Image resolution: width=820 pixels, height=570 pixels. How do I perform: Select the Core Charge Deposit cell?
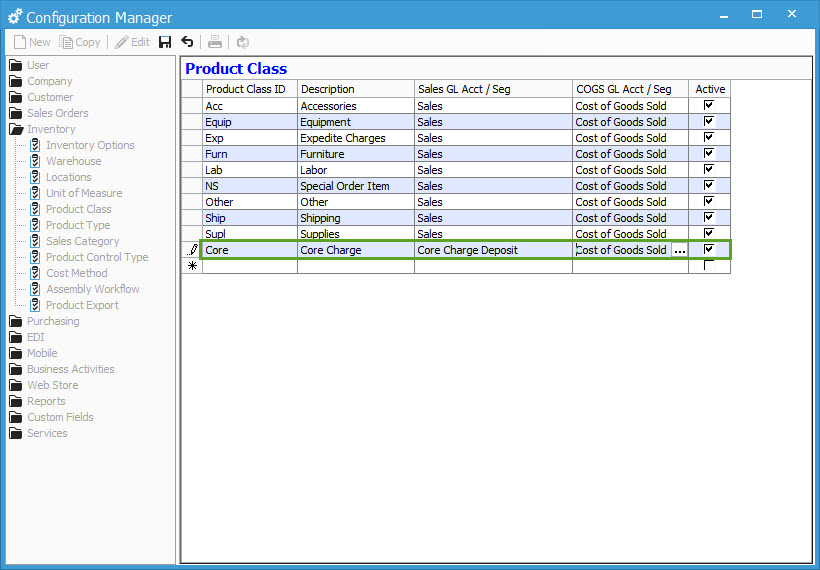pyautogui.click(x=493, y=250)
